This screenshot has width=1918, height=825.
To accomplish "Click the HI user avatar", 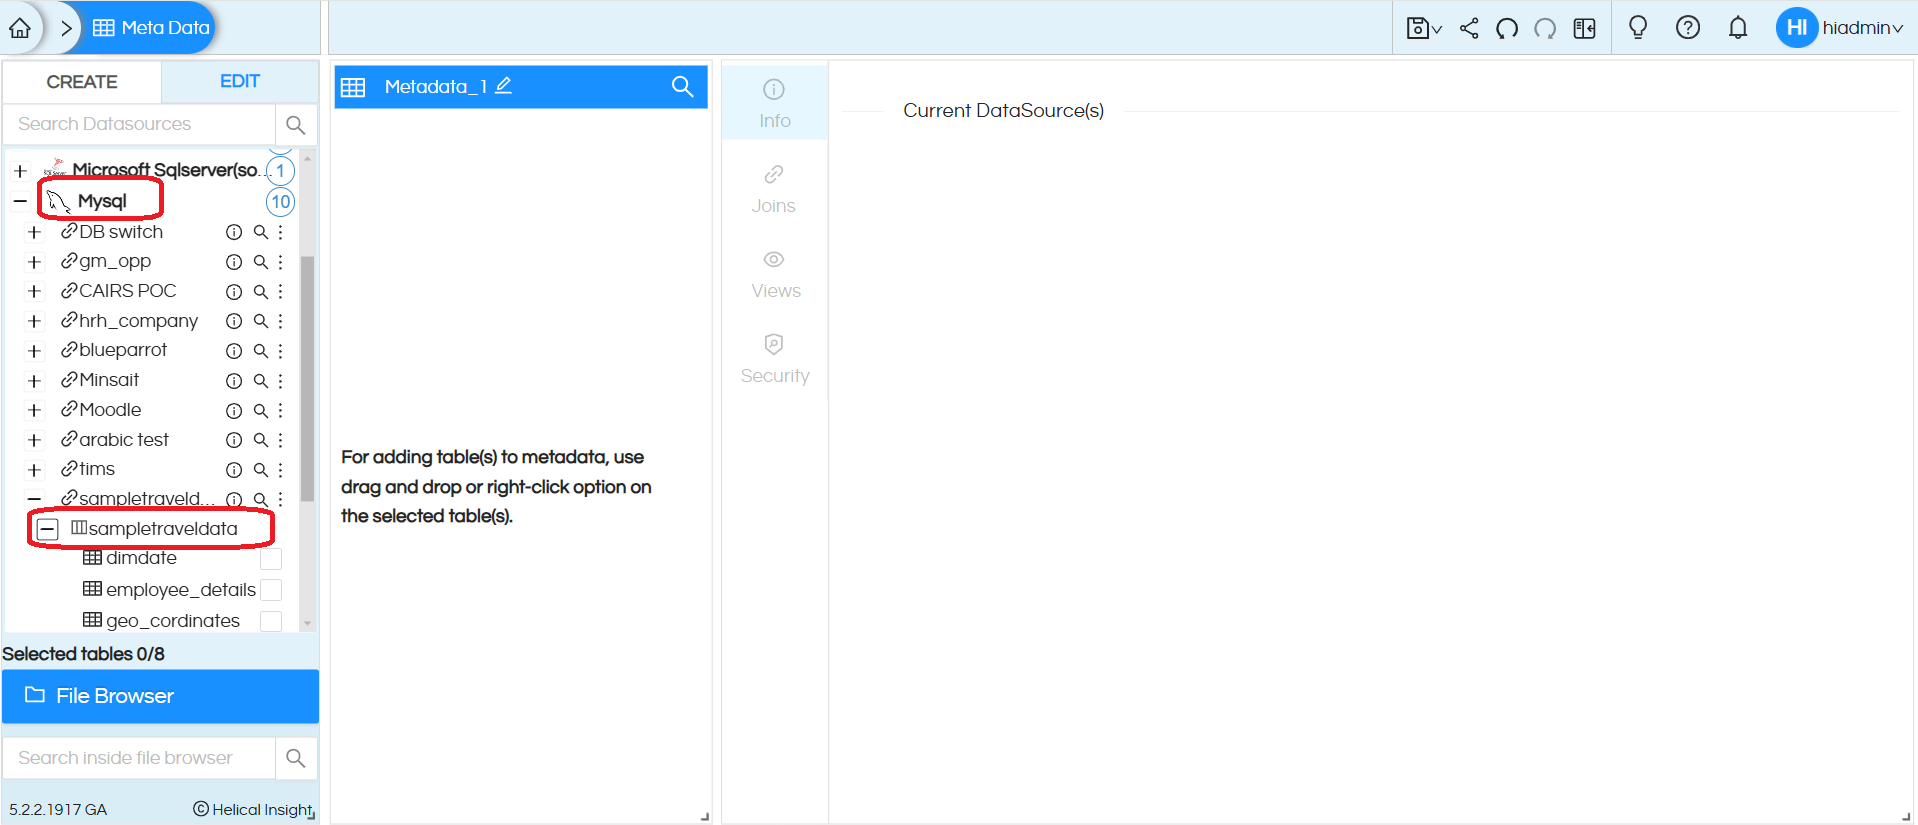I will [1796, 27].
